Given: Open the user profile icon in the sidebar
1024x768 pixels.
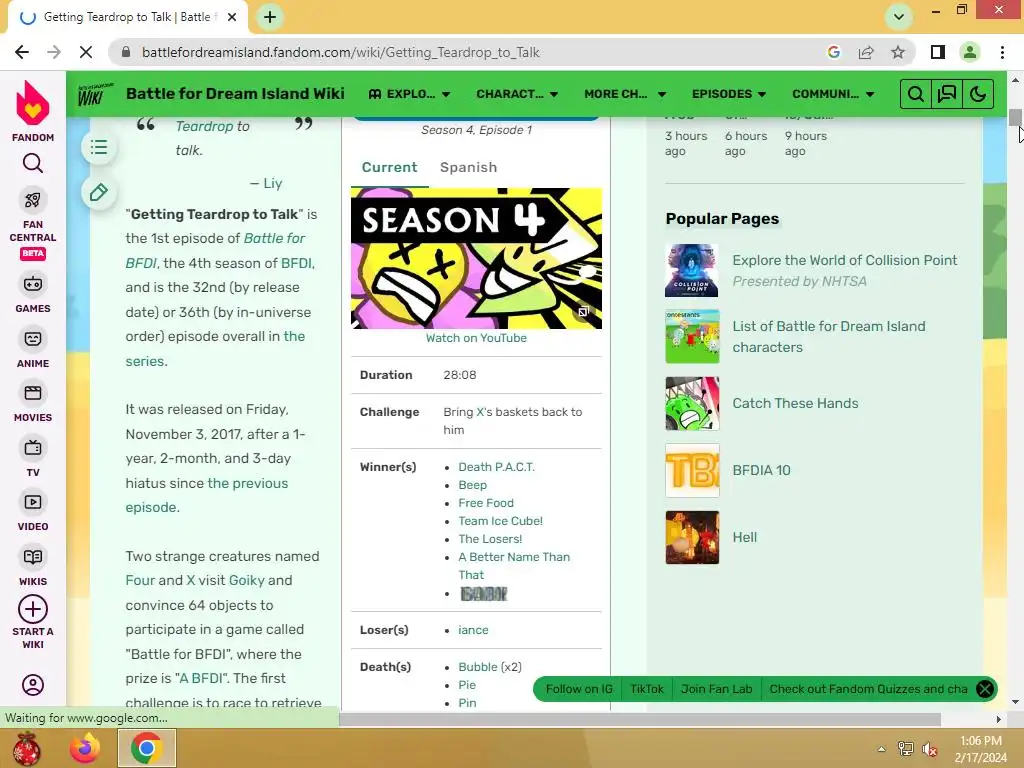Looking at the screenshot, I should [x=33, y=684].
